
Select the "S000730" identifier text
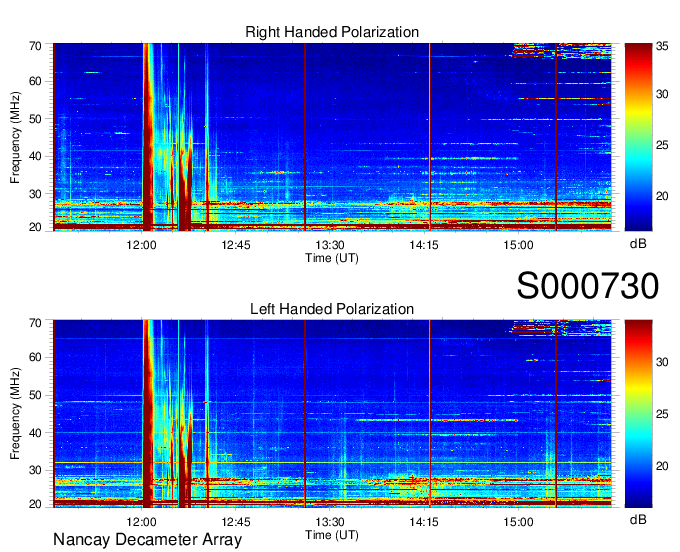tap(588, 286)
